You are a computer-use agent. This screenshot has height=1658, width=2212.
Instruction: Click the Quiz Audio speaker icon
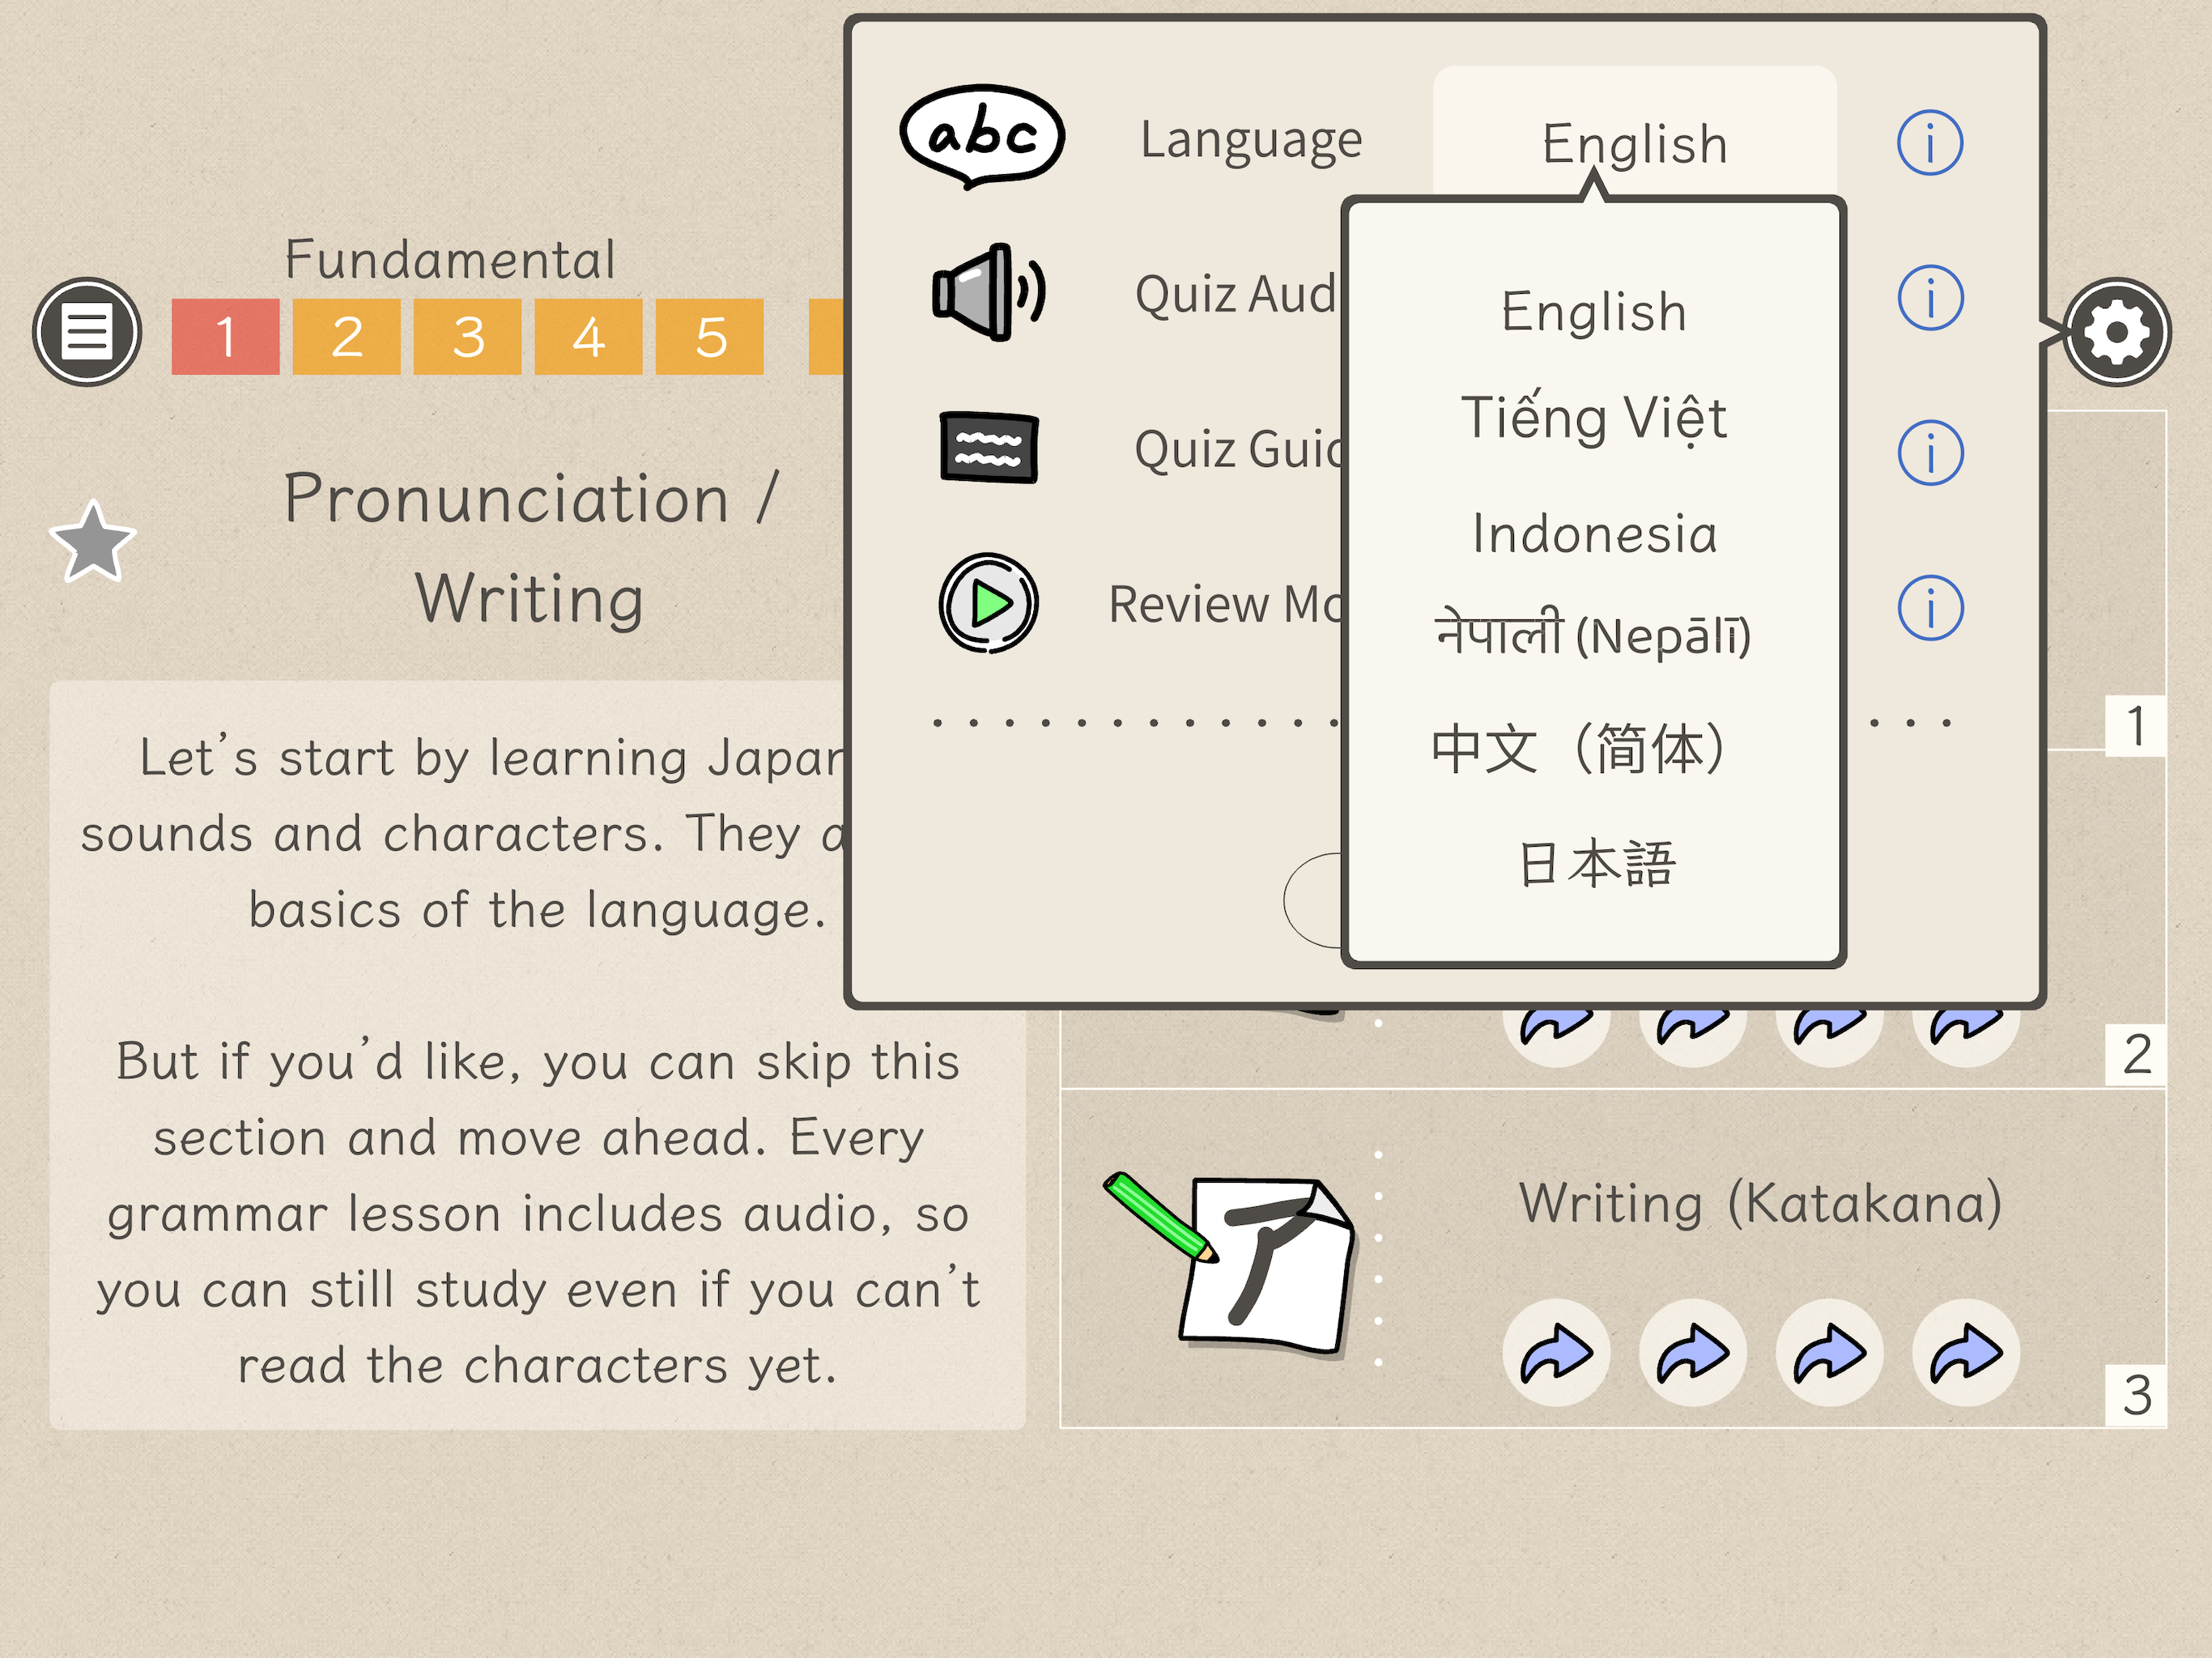988,292
